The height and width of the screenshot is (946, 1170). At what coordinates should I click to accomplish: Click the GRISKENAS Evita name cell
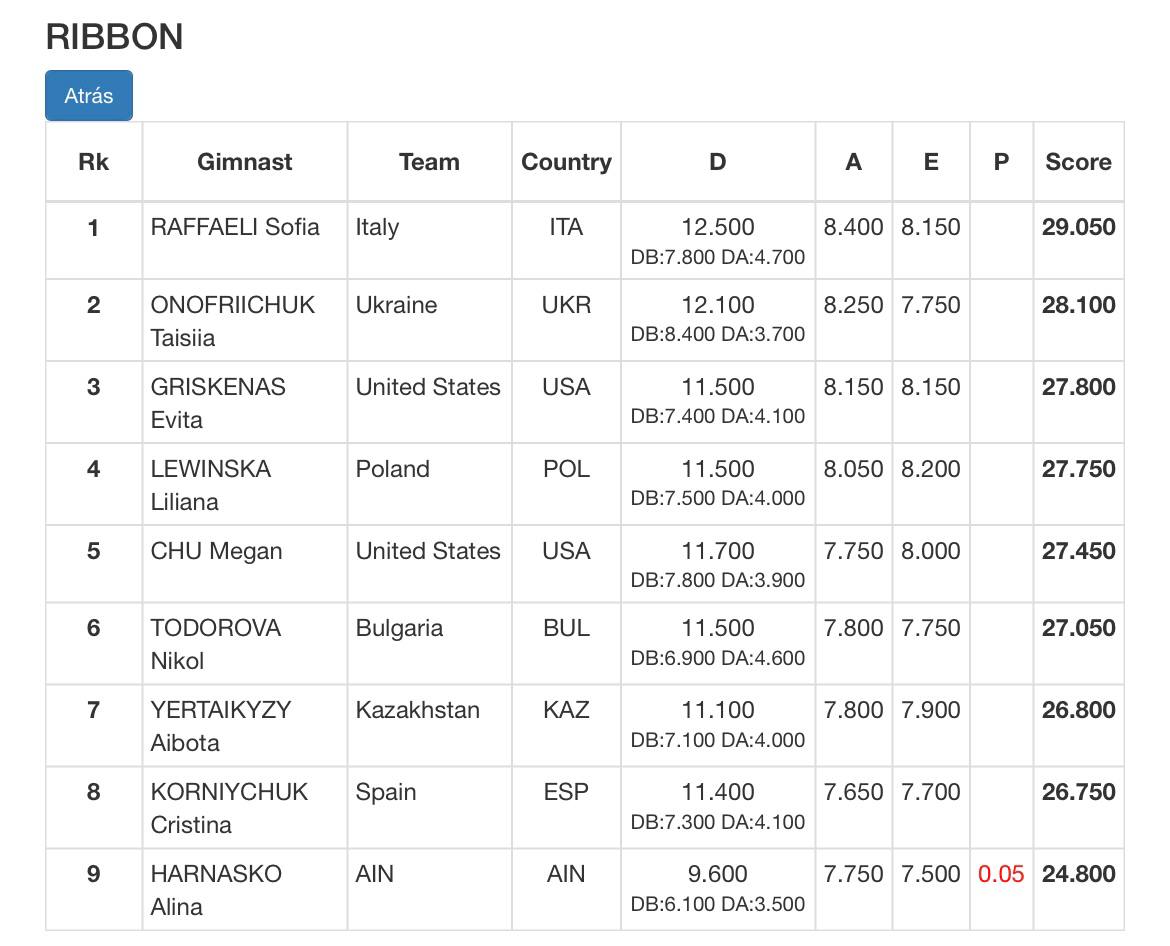pos(218,403)
